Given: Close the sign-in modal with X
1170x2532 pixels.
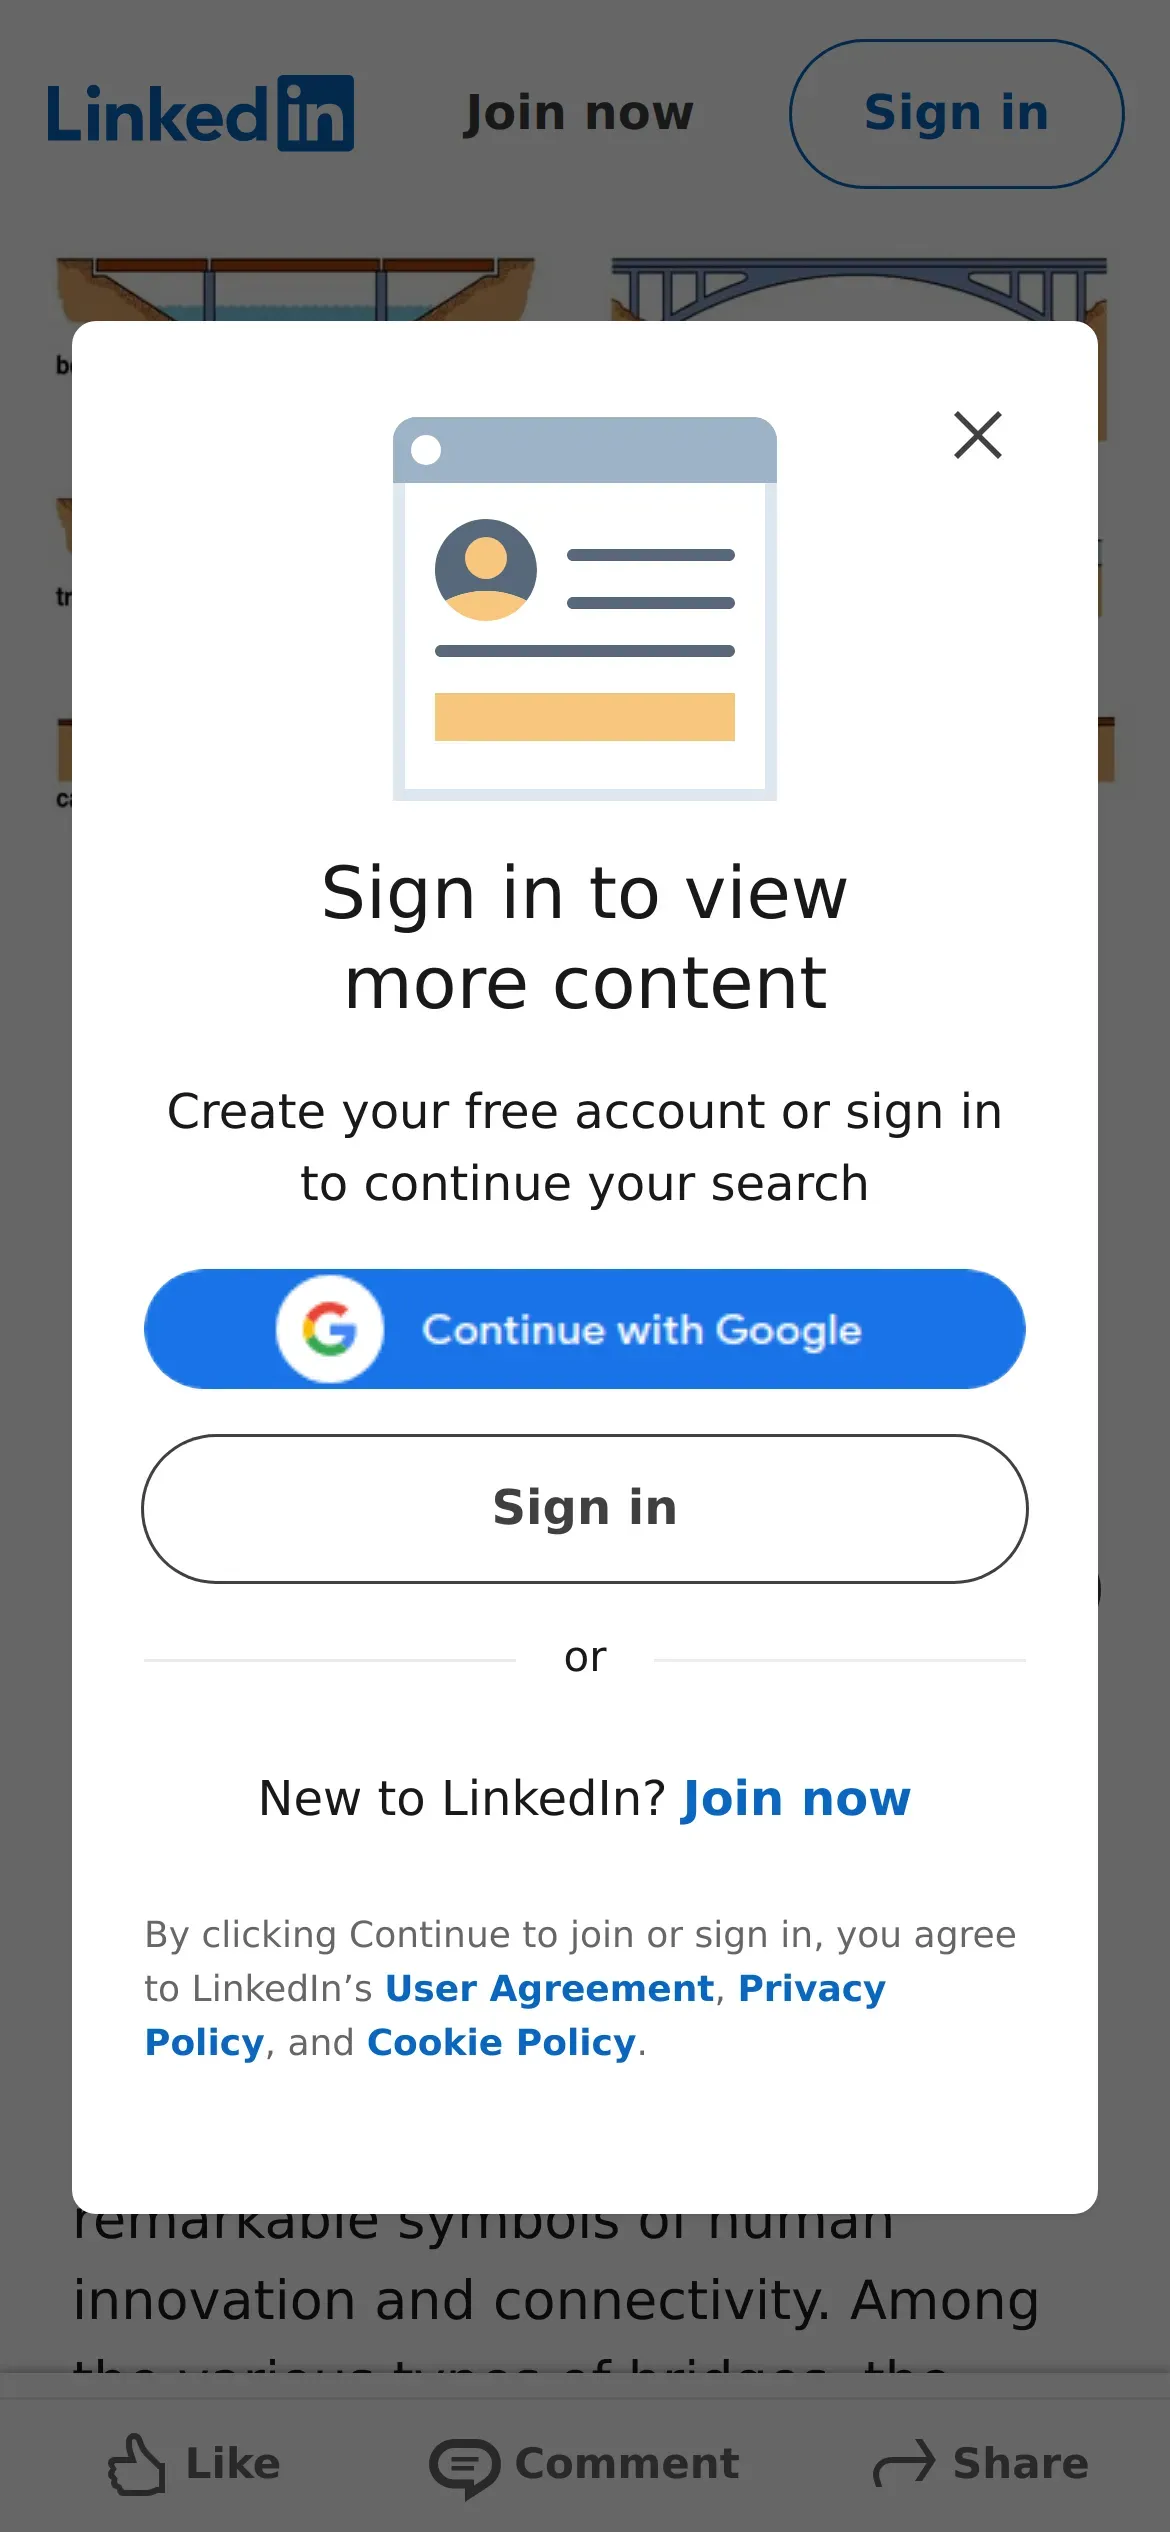Looking at the screenshot, I should [977, 435].
